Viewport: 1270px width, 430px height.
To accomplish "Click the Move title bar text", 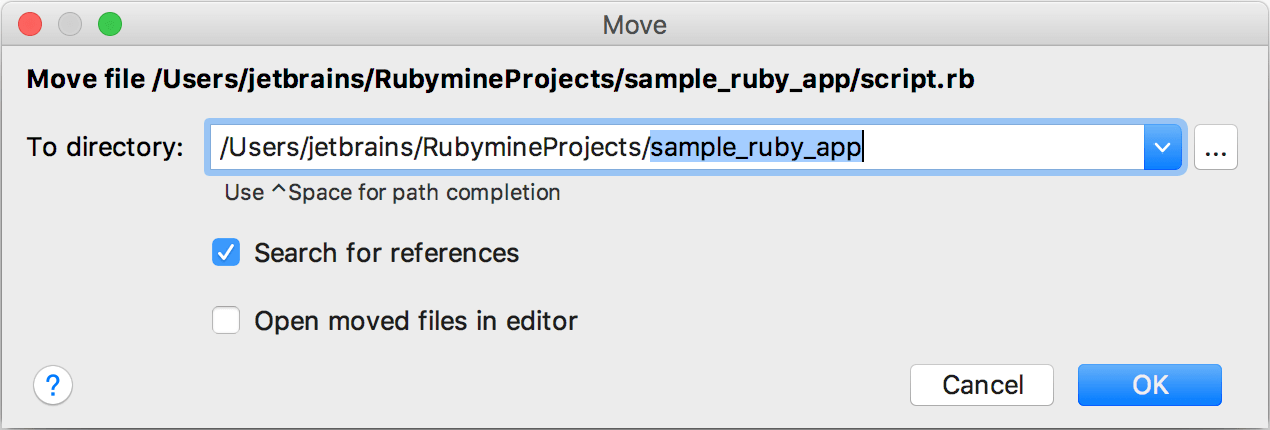I will [x=634, y=23].
